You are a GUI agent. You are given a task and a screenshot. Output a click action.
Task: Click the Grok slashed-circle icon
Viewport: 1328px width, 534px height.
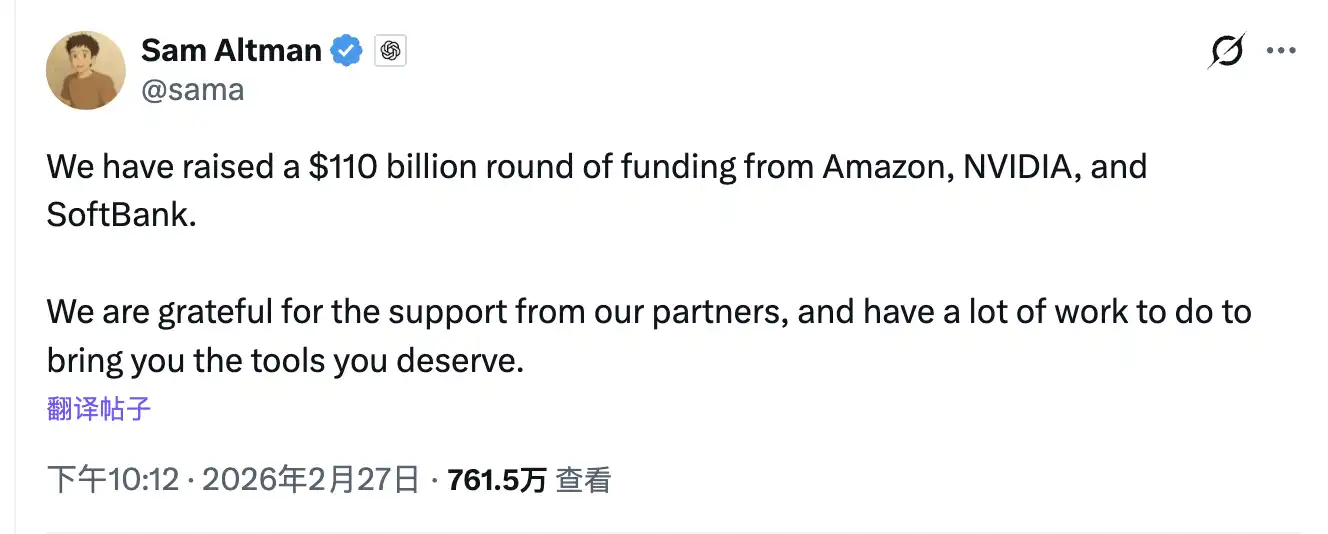click(1226, 51)
